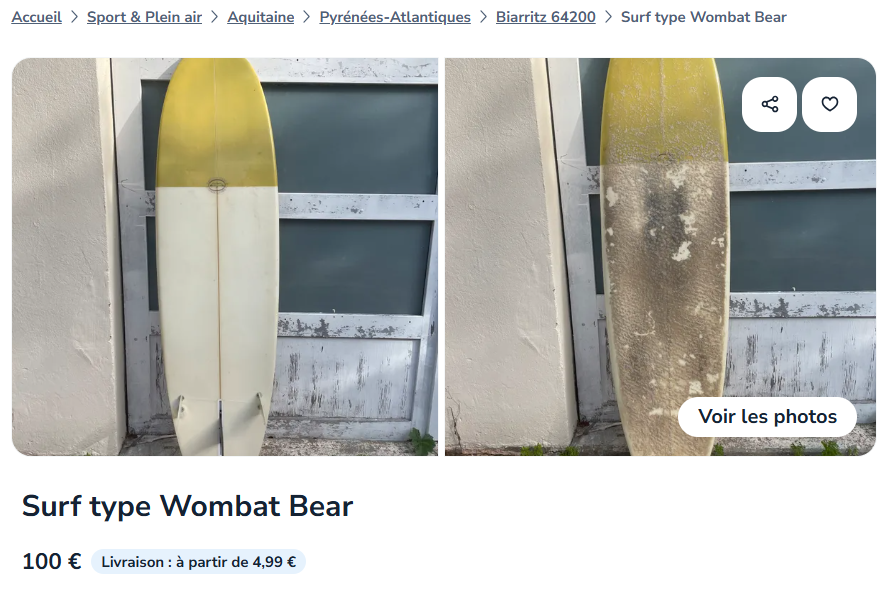Viewport: 886px width, 594px height.
Task: View the clean surfboard bottom photo
Action: click(225, 257)
